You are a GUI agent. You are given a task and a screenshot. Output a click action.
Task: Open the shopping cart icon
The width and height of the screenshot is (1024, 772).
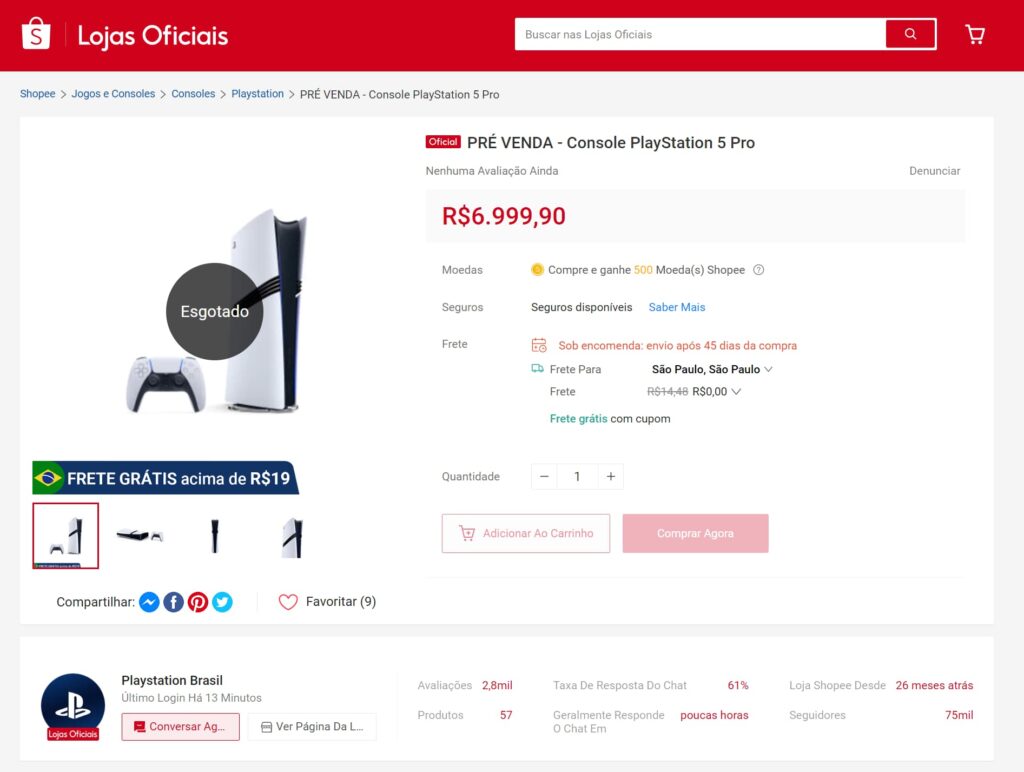click(975, 35)
